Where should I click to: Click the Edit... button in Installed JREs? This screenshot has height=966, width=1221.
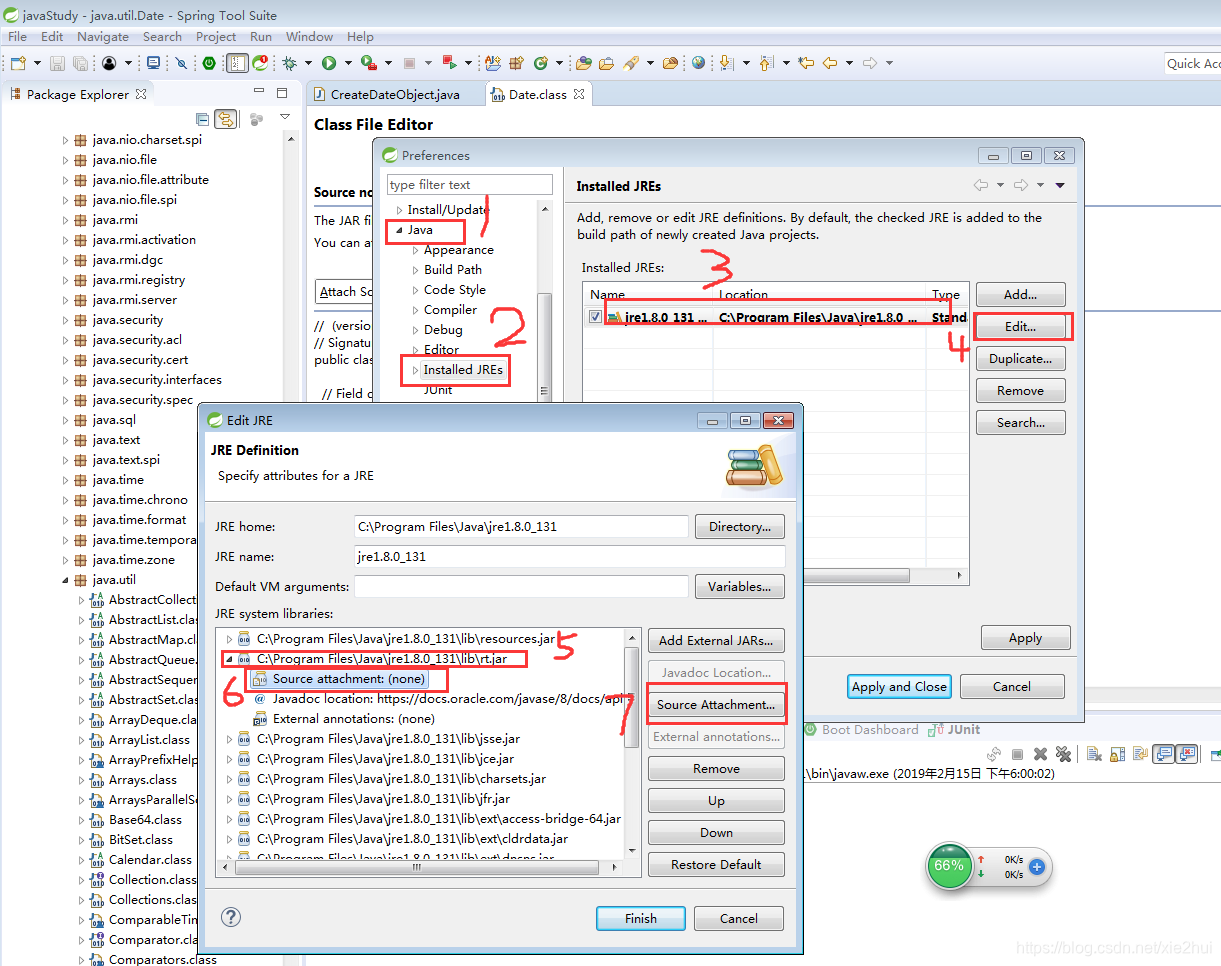pyautogui.click(x=1021, y=327)
